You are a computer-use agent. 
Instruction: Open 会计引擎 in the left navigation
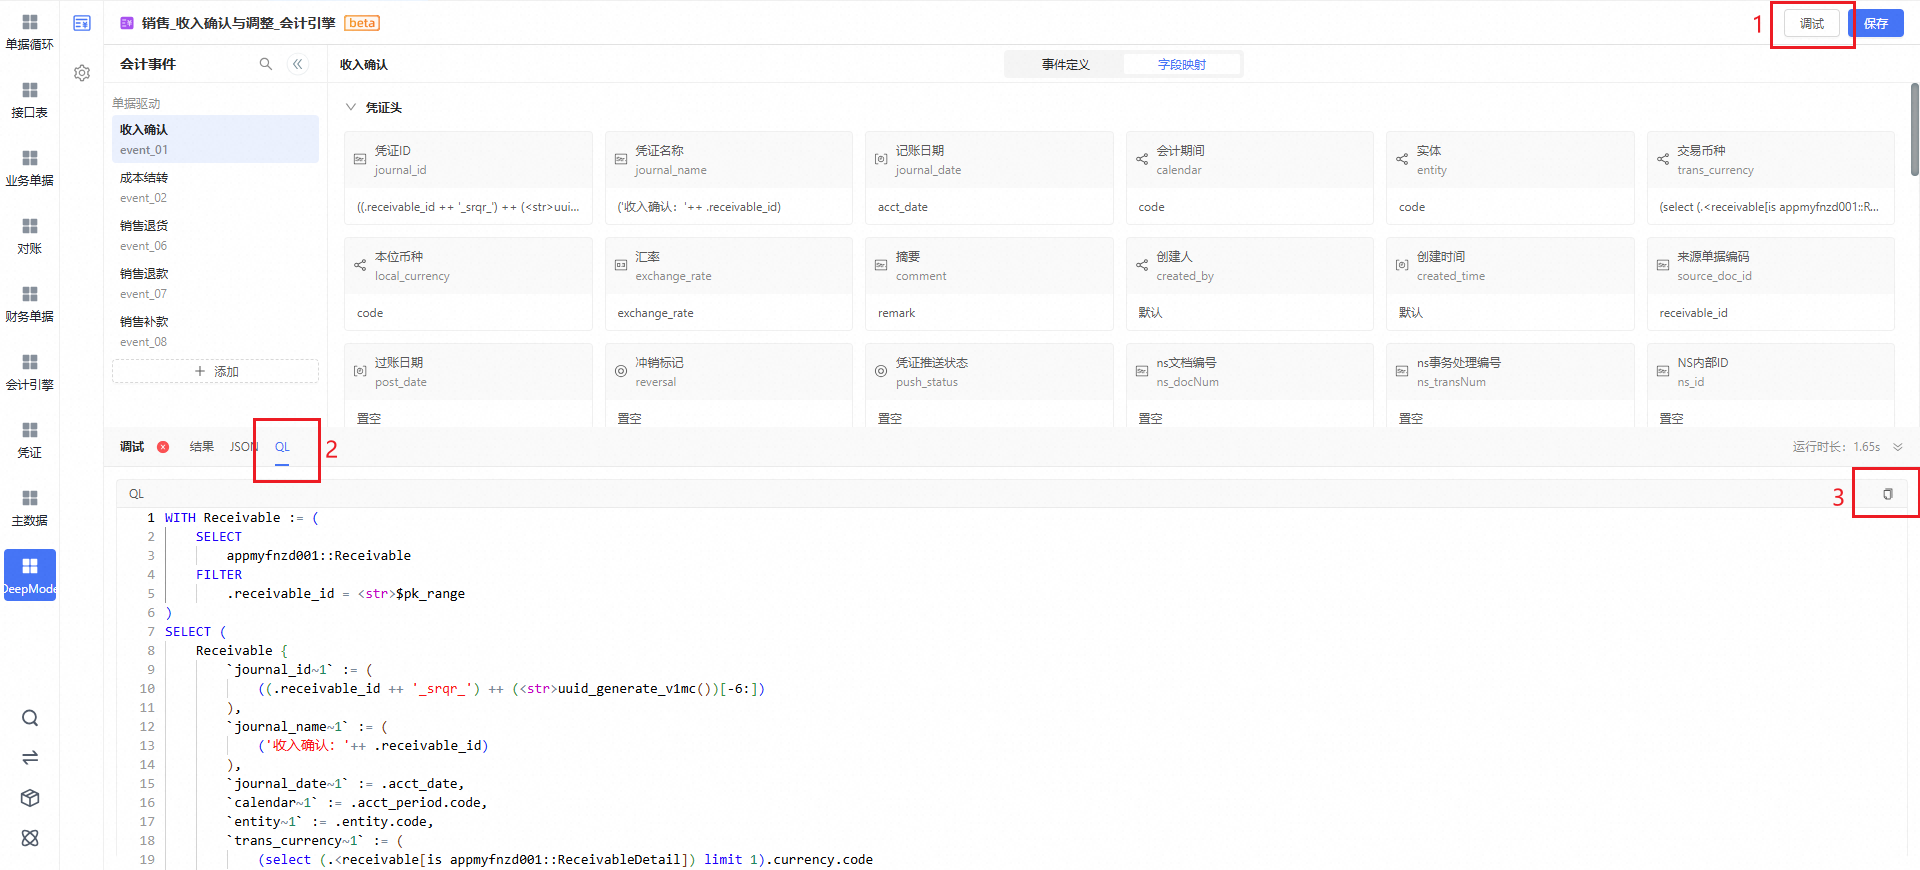pos(30,371)
